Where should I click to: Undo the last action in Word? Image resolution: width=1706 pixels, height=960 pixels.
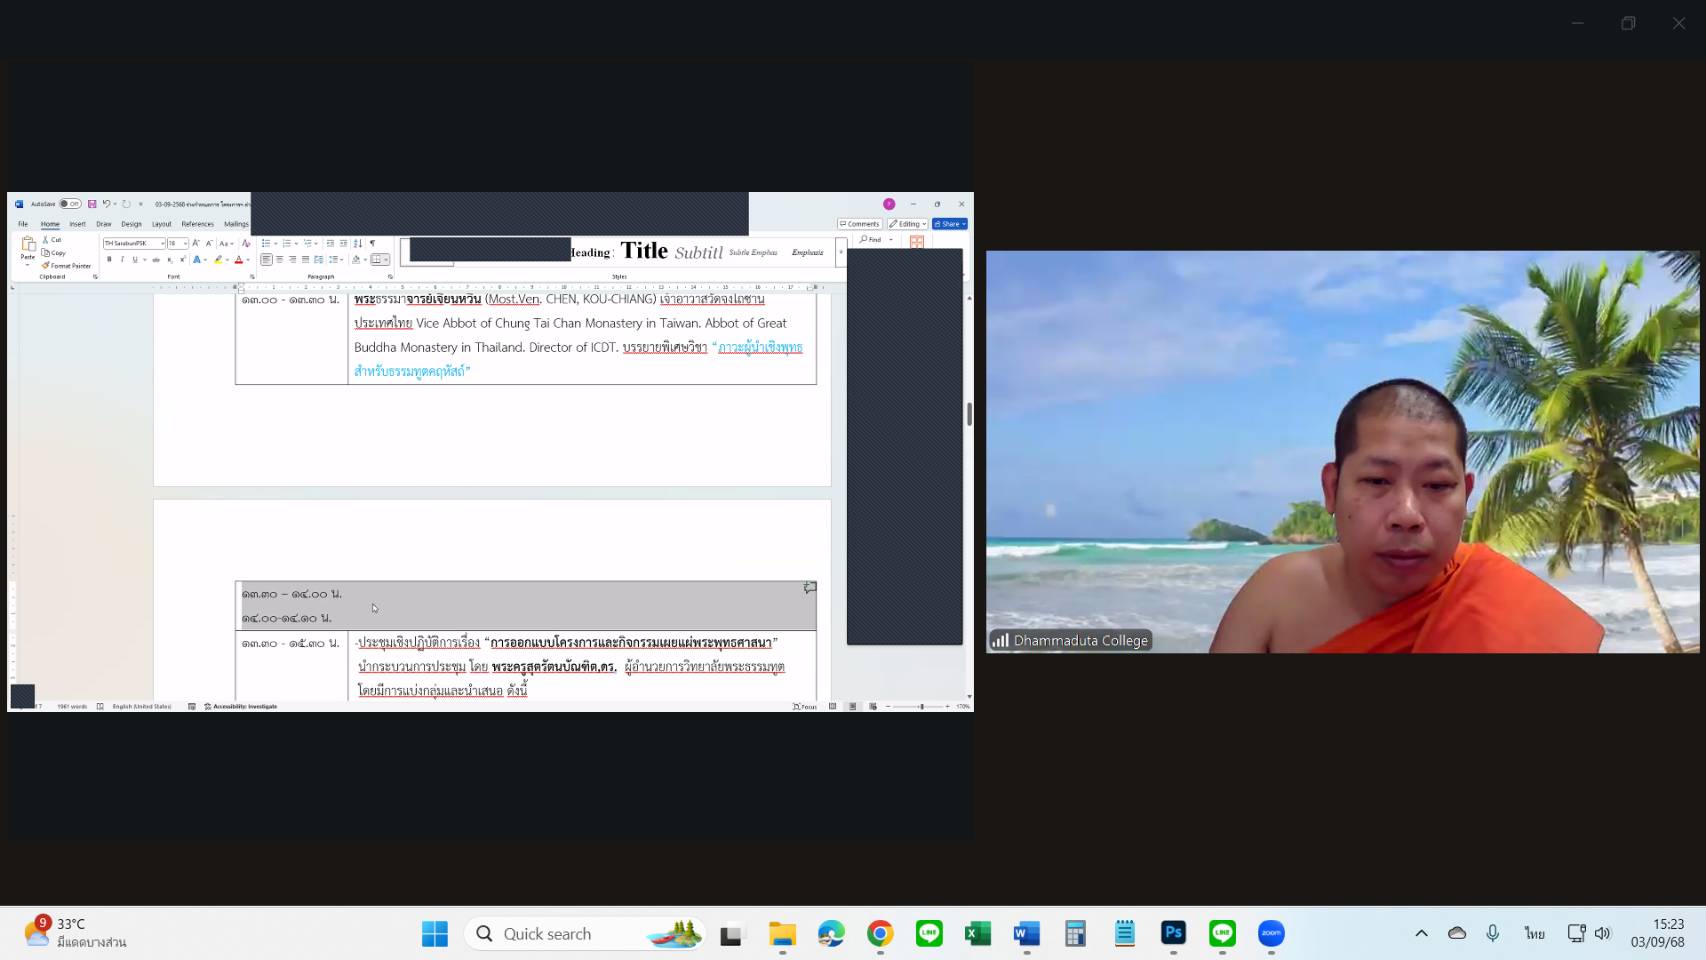pyautogui.click(x=106, y=204)
